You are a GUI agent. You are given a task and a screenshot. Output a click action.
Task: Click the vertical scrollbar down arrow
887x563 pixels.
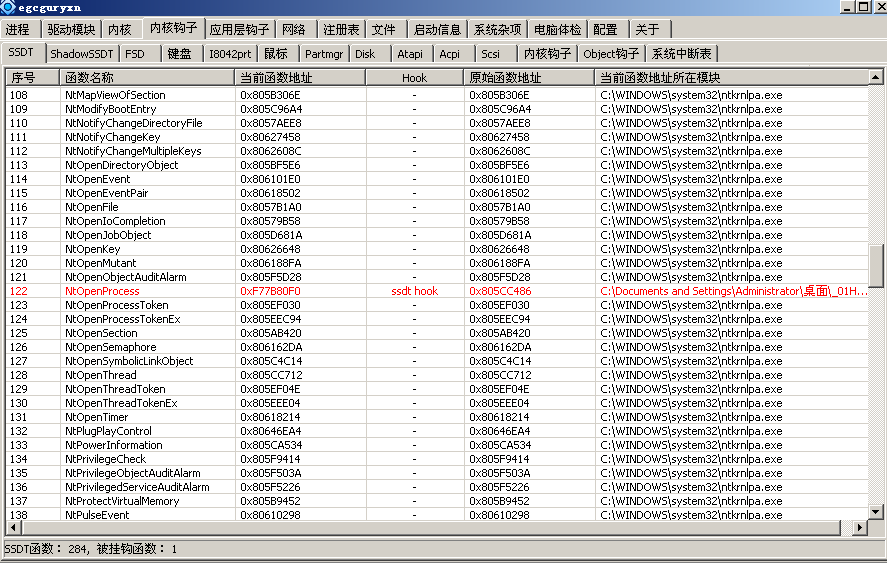click(876, 512)
